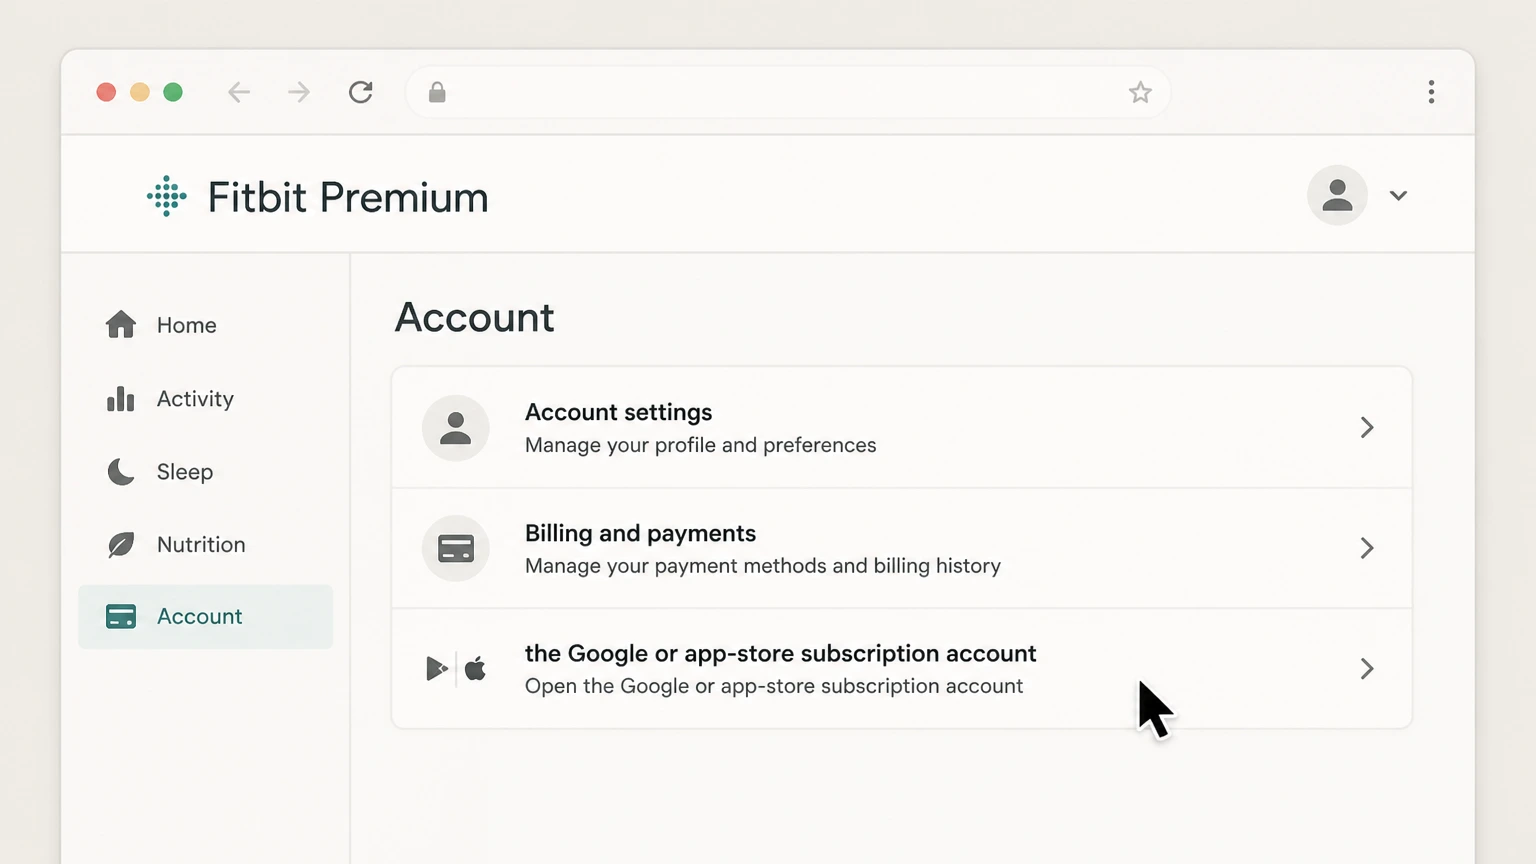Open the Home sidebar item

[x=205, y=325]
